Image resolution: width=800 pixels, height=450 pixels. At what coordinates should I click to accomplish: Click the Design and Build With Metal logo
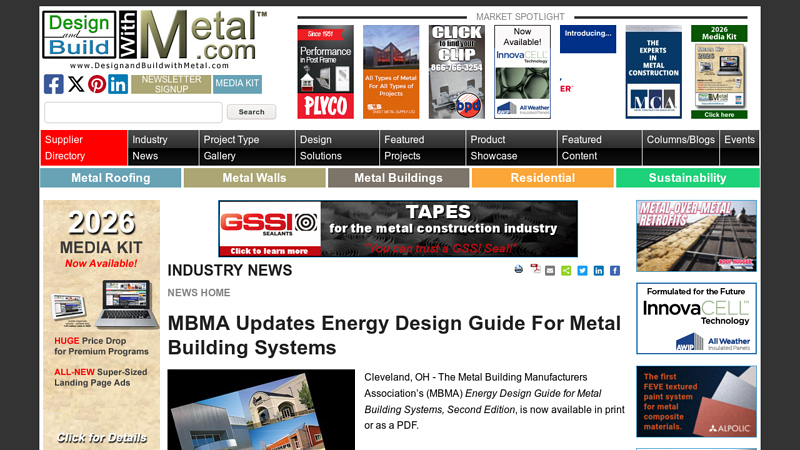point(155,40)
